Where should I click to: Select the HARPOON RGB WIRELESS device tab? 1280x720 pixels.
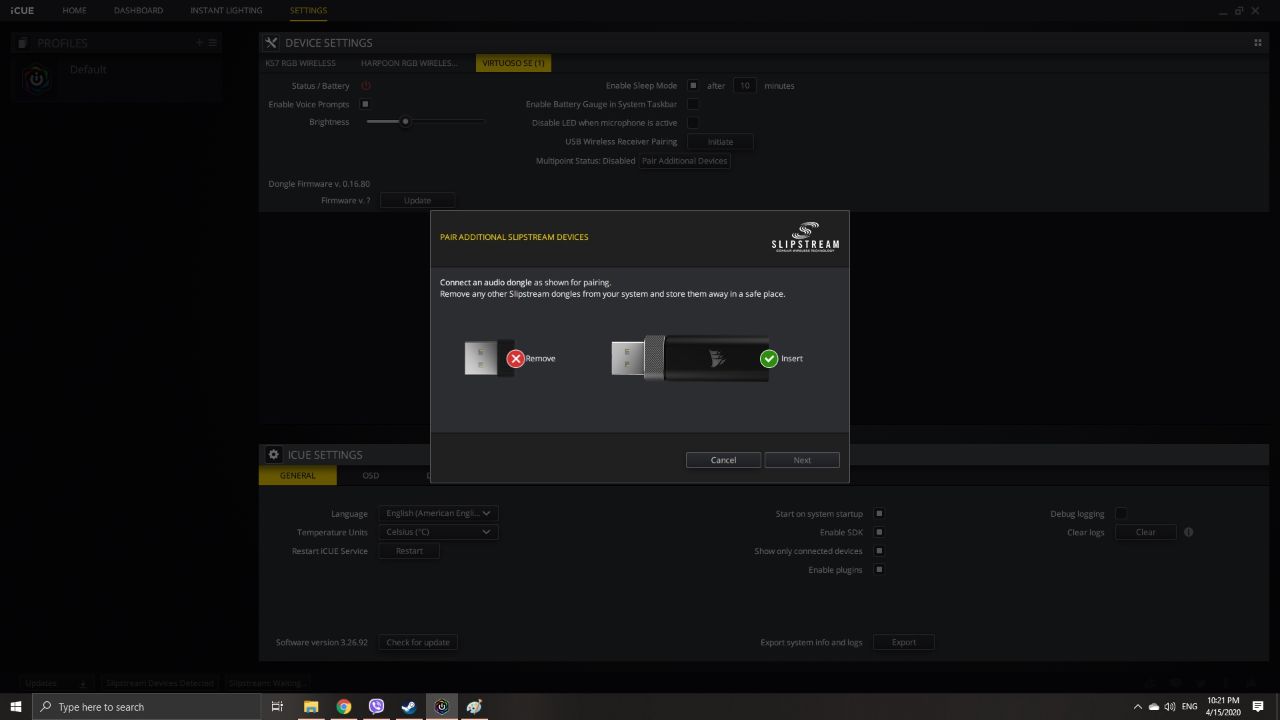tap(409, 63)
